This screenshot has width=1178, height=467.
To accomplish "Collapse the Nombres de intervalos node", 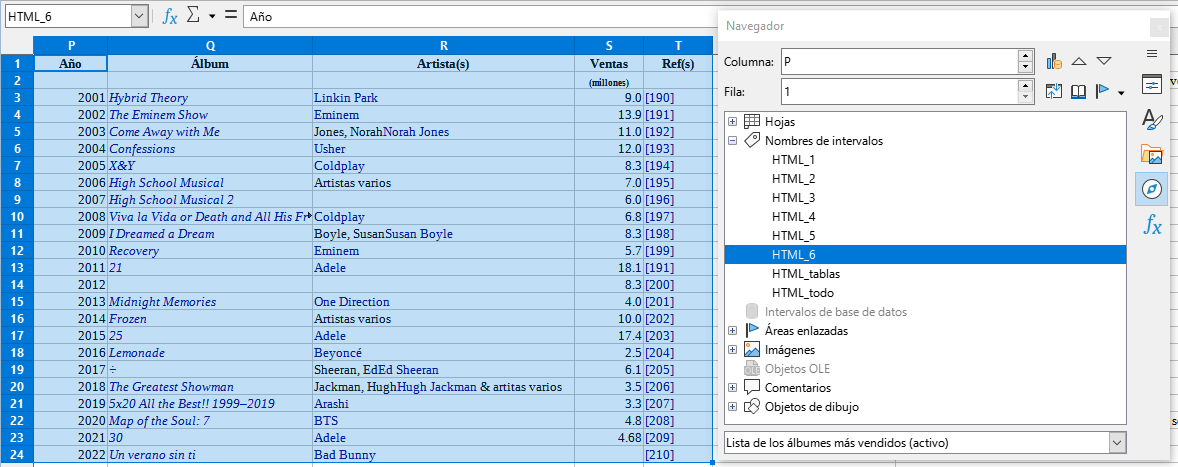I will click(x=732, y=141).
